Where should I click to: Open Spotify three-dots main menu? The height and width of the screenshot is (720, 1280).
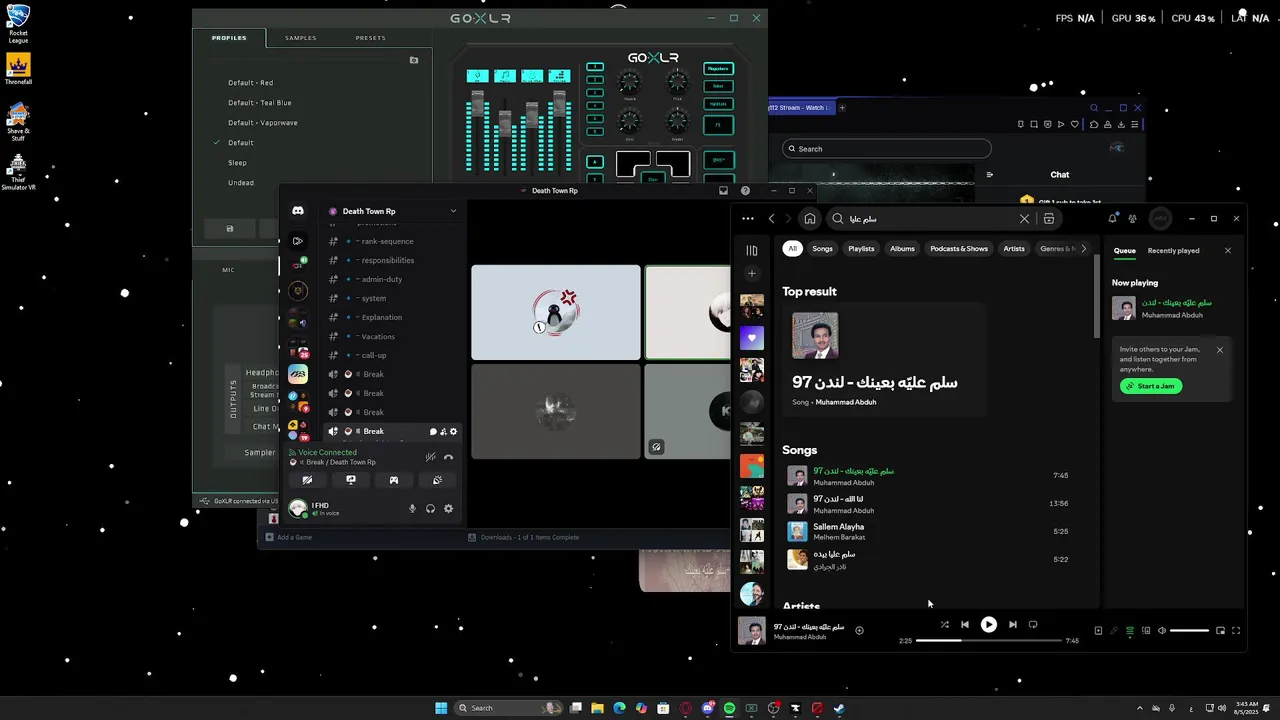[747, 219]
